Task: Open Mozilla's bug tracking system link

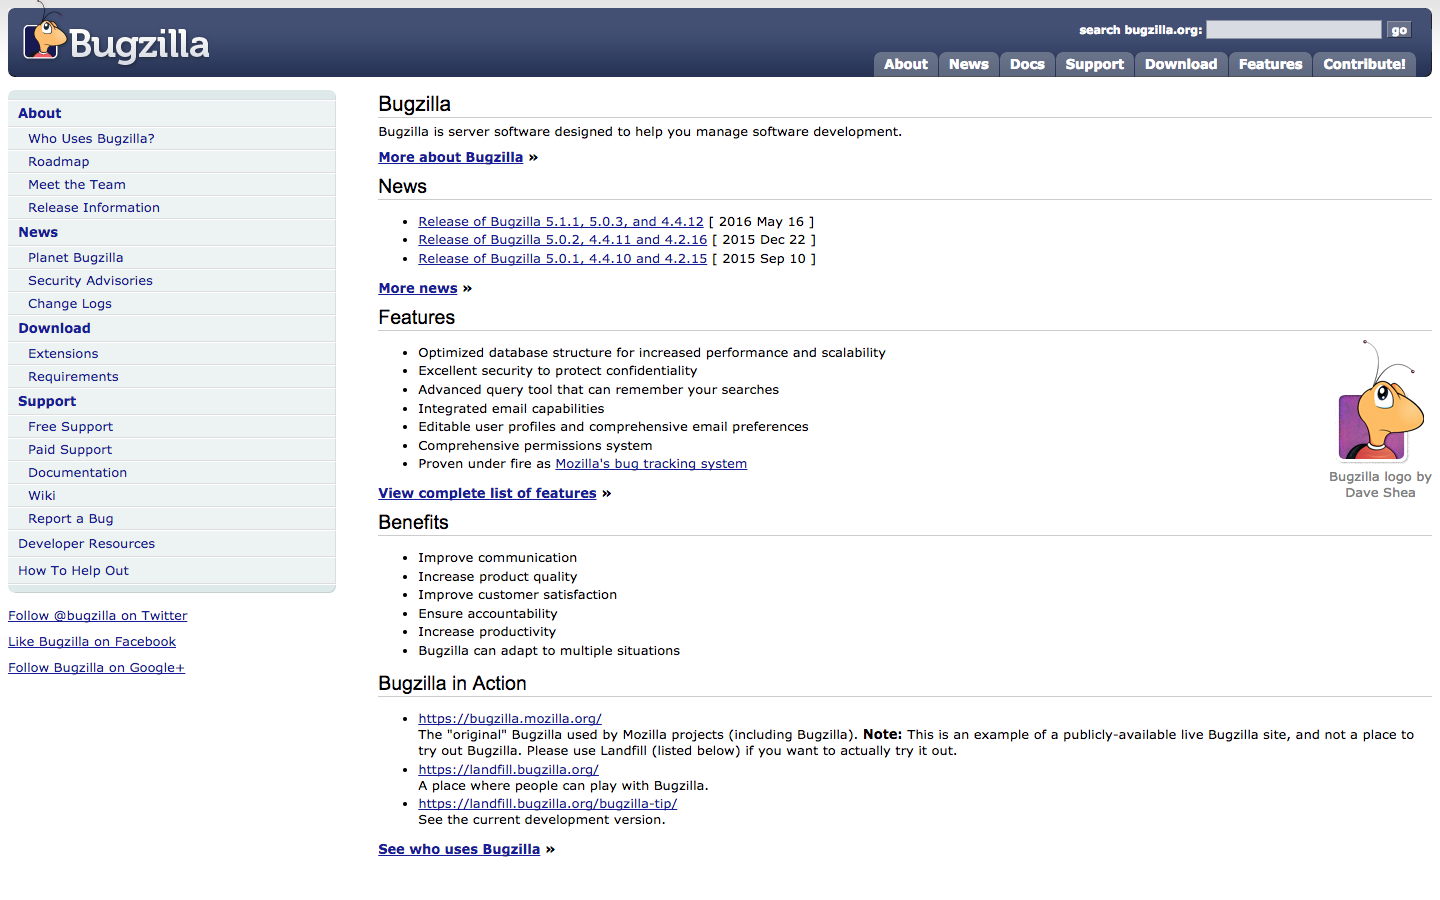Action: [651, 464]
